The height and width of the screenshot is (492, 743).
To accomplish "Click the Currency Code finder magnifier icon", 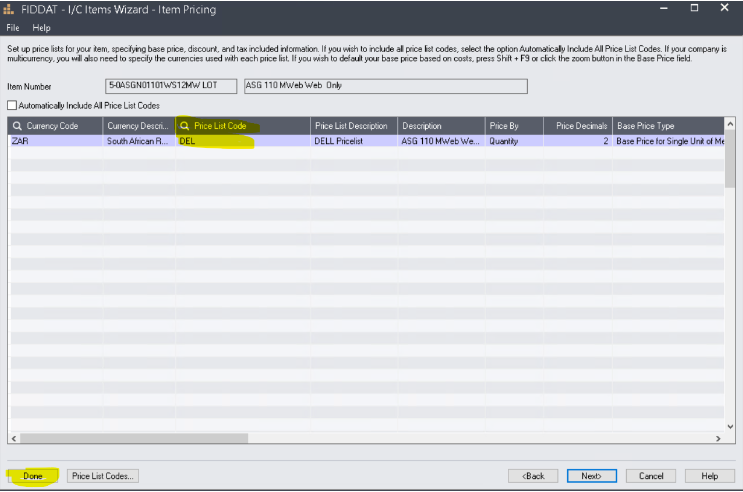I will click(17, 126).
